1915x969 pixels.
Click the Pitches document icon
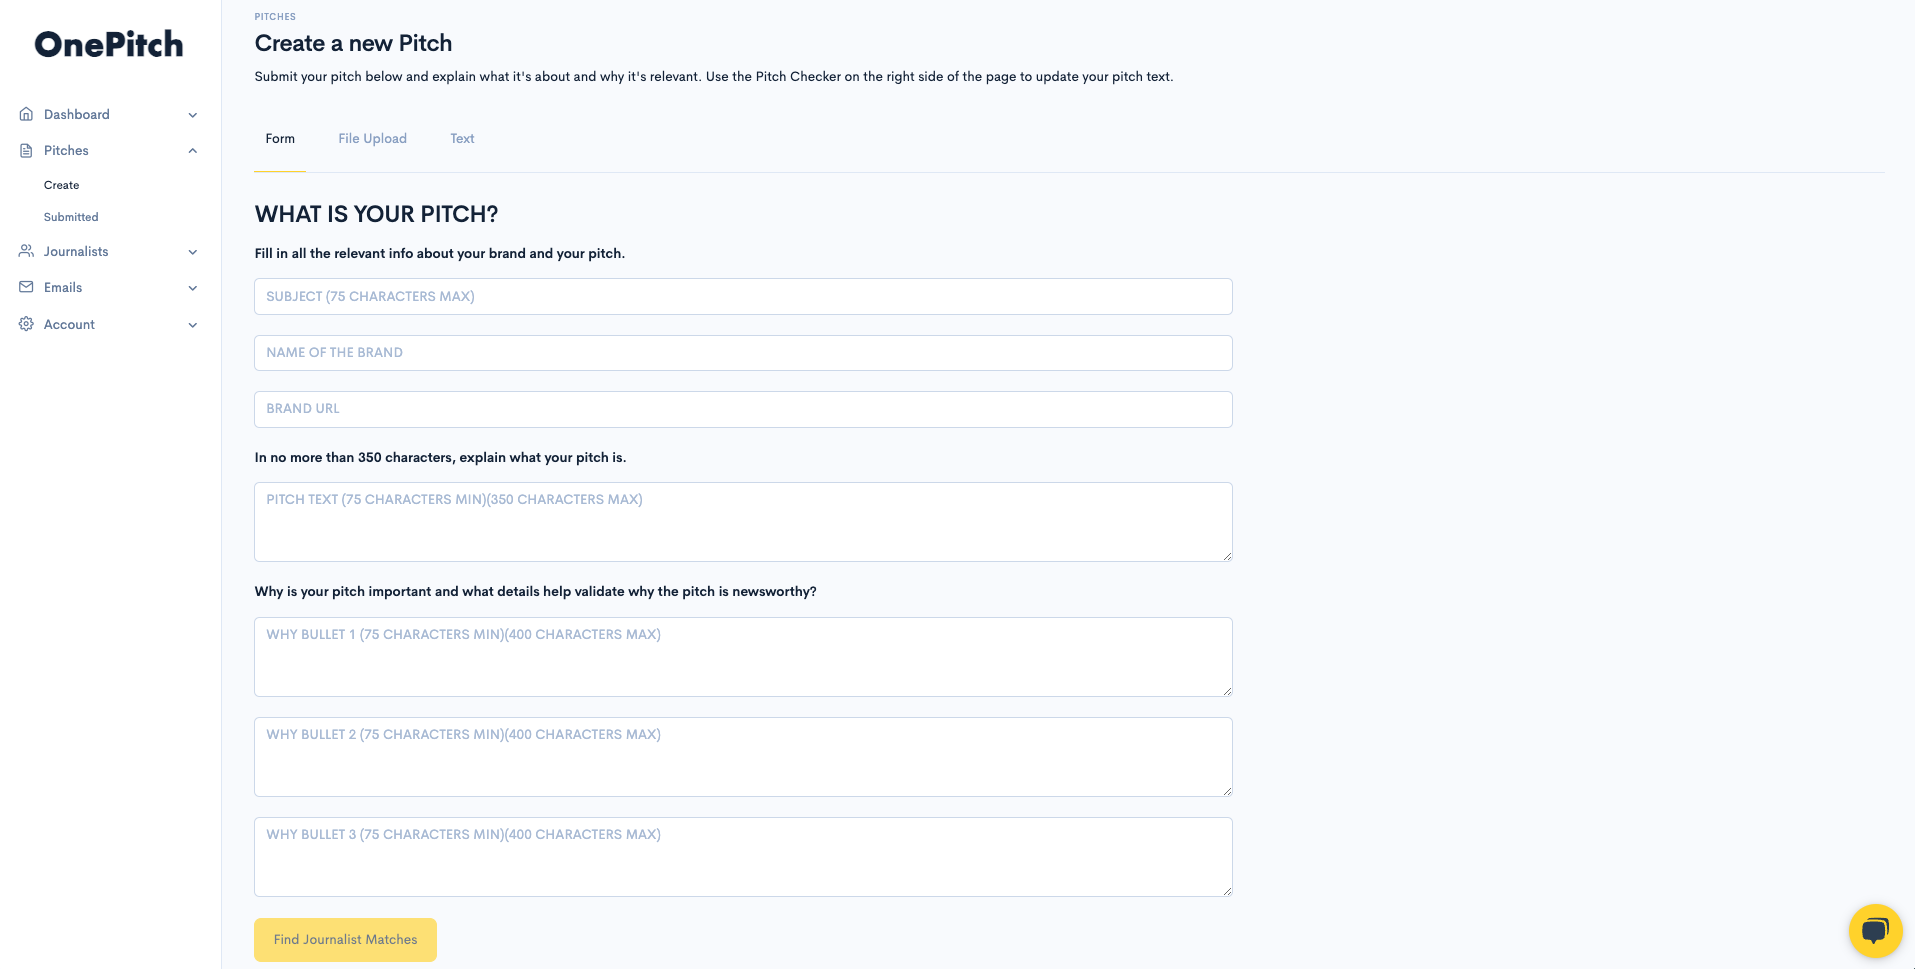(26, 150)
